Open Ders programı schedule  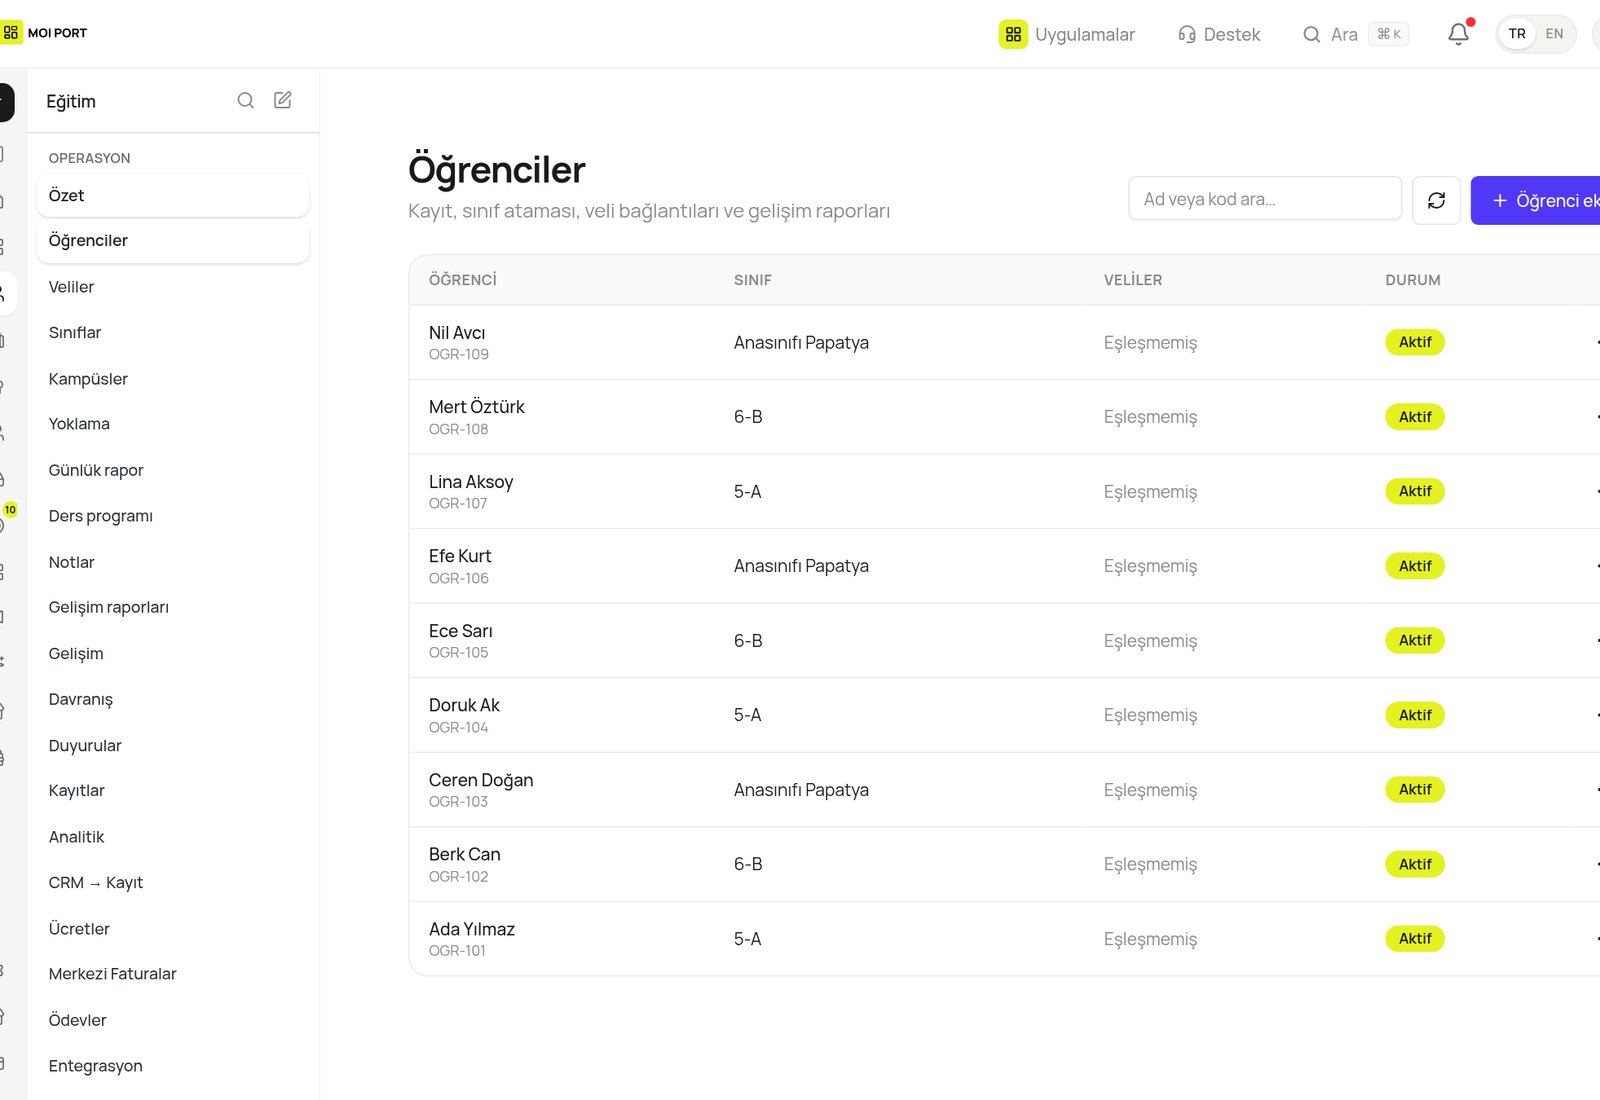pyautogui.click(x=173, y=516)
